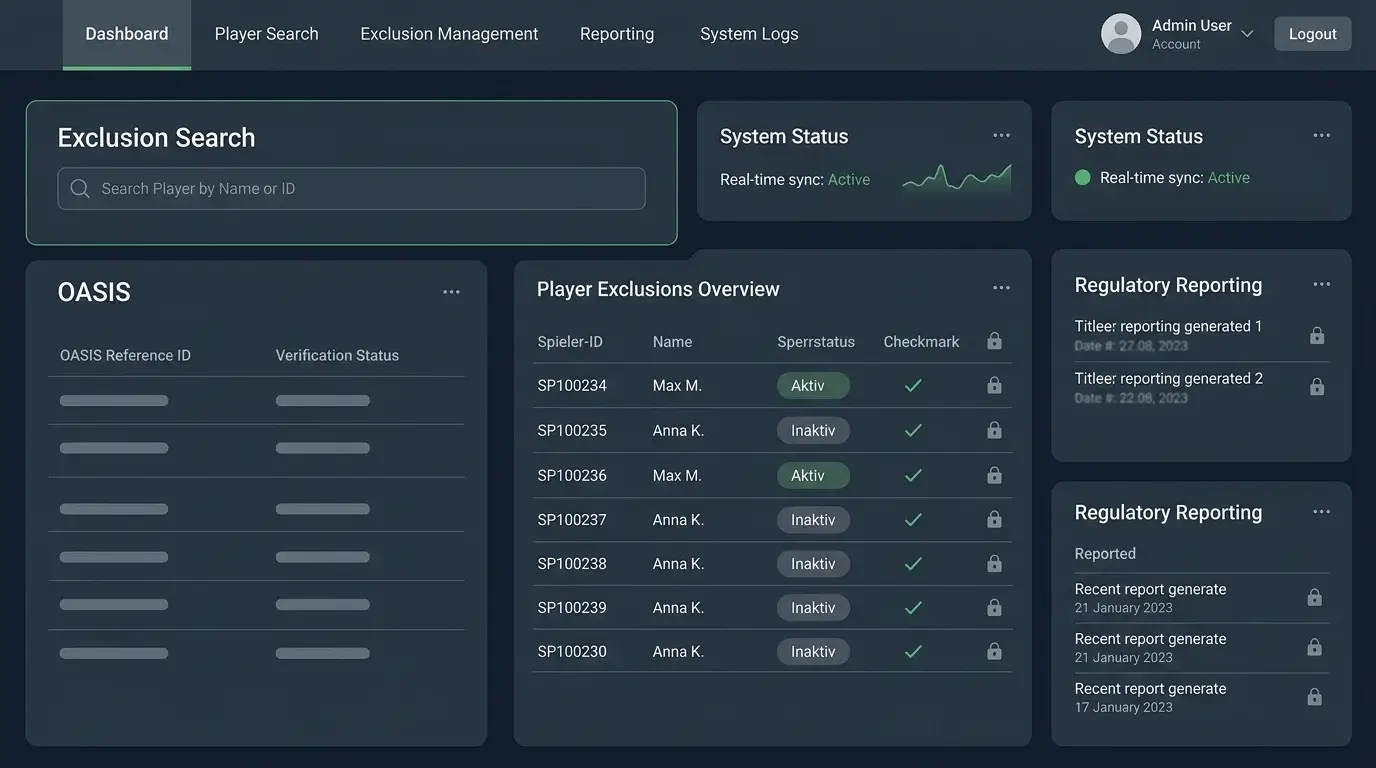Screen dimensions: 1376x768
Task: Click the sync activity sparkline chart
Action: coord(957,178)
